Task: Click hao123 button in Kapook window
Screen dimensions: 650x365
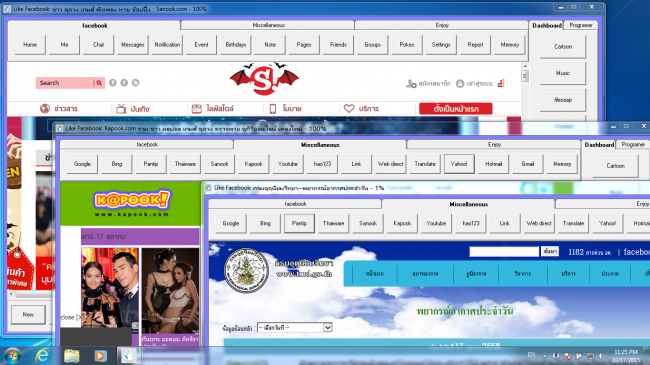Action: [x=322, y=164]
